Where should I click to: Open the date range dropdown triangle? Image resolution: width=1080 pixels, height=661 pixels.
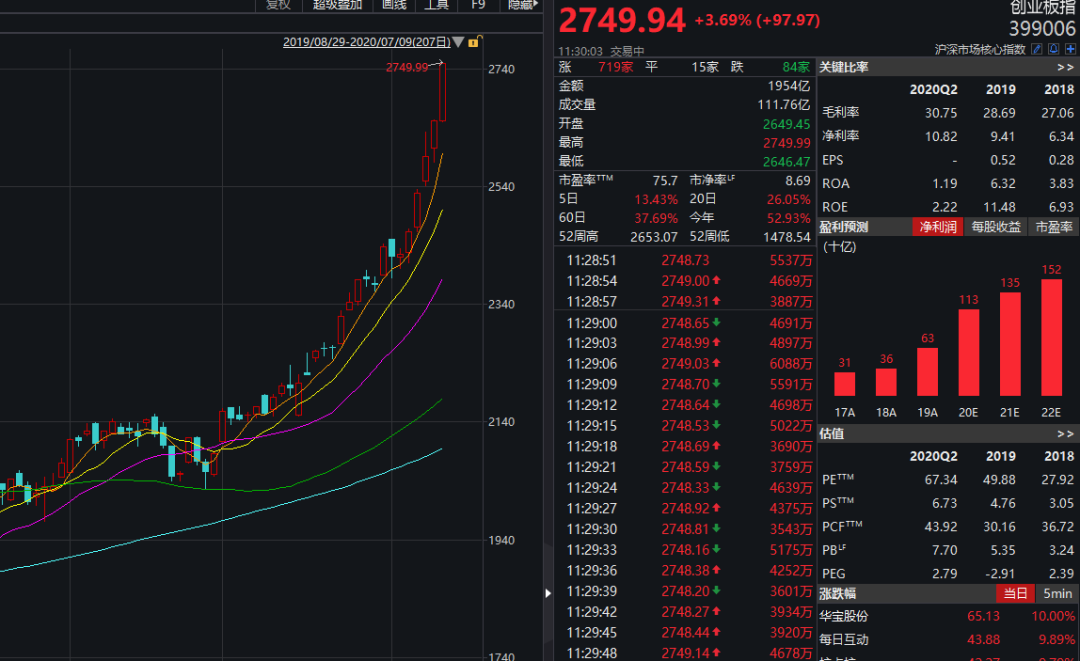458,43
